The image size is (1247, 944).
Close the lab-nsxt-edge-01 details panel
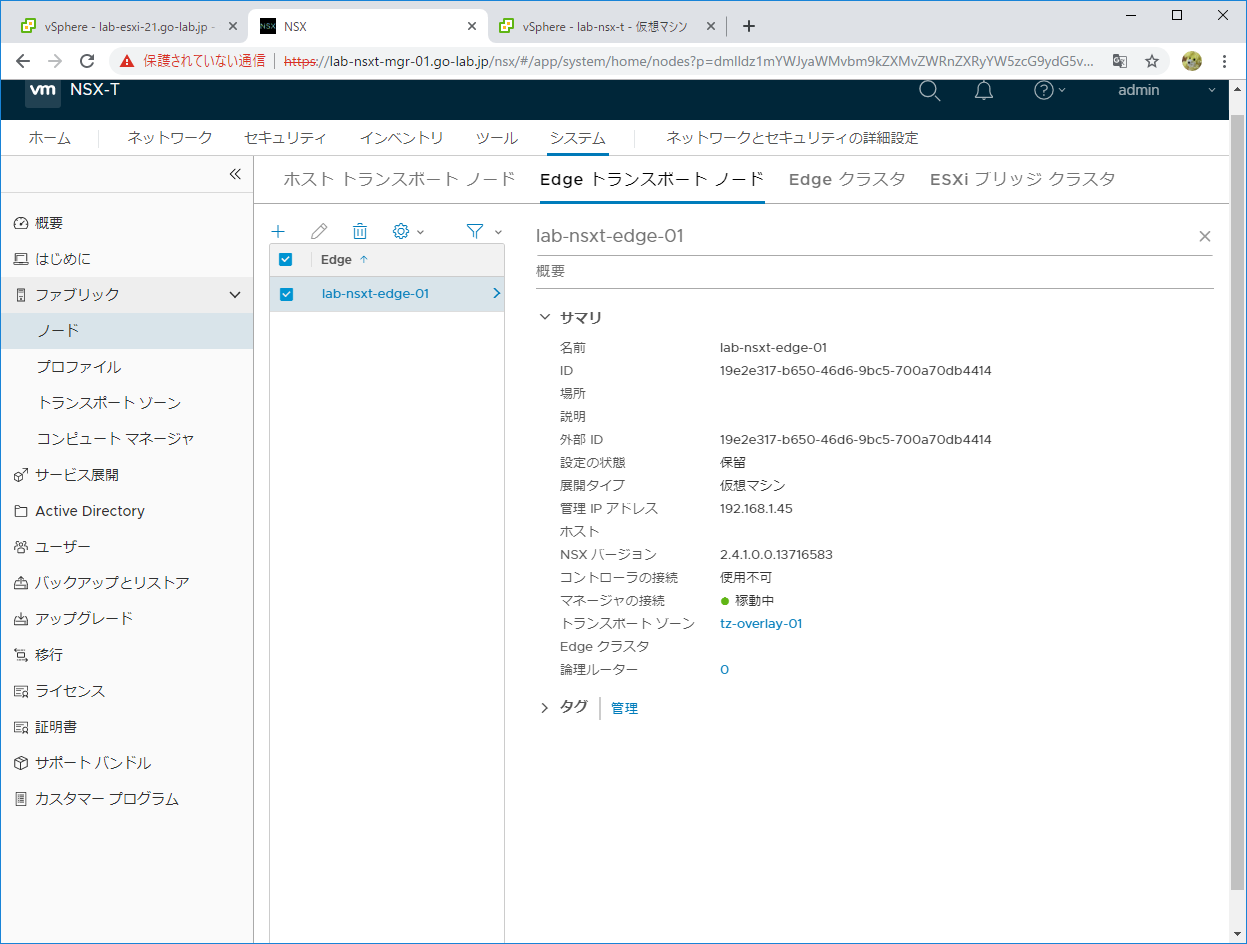1205,236
